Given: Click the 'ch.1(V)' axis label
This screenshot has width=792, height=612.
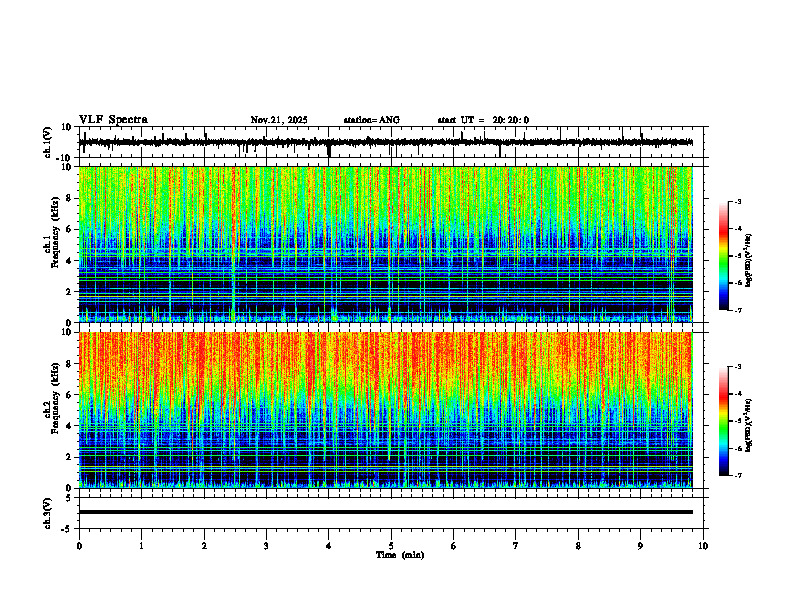Looking at the screenshot, I should click(48, 142).
